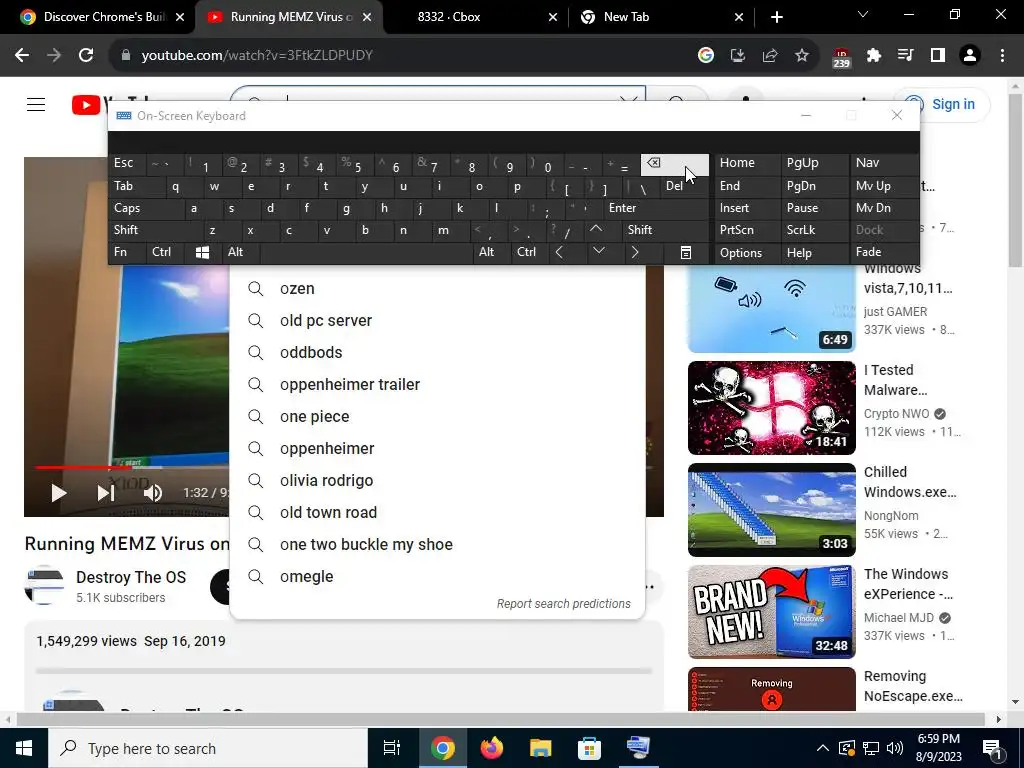1024x768 pixels.
Task: Click the page horizontal scrollbar
Action: pyautogui.click(x=500, y=719)
